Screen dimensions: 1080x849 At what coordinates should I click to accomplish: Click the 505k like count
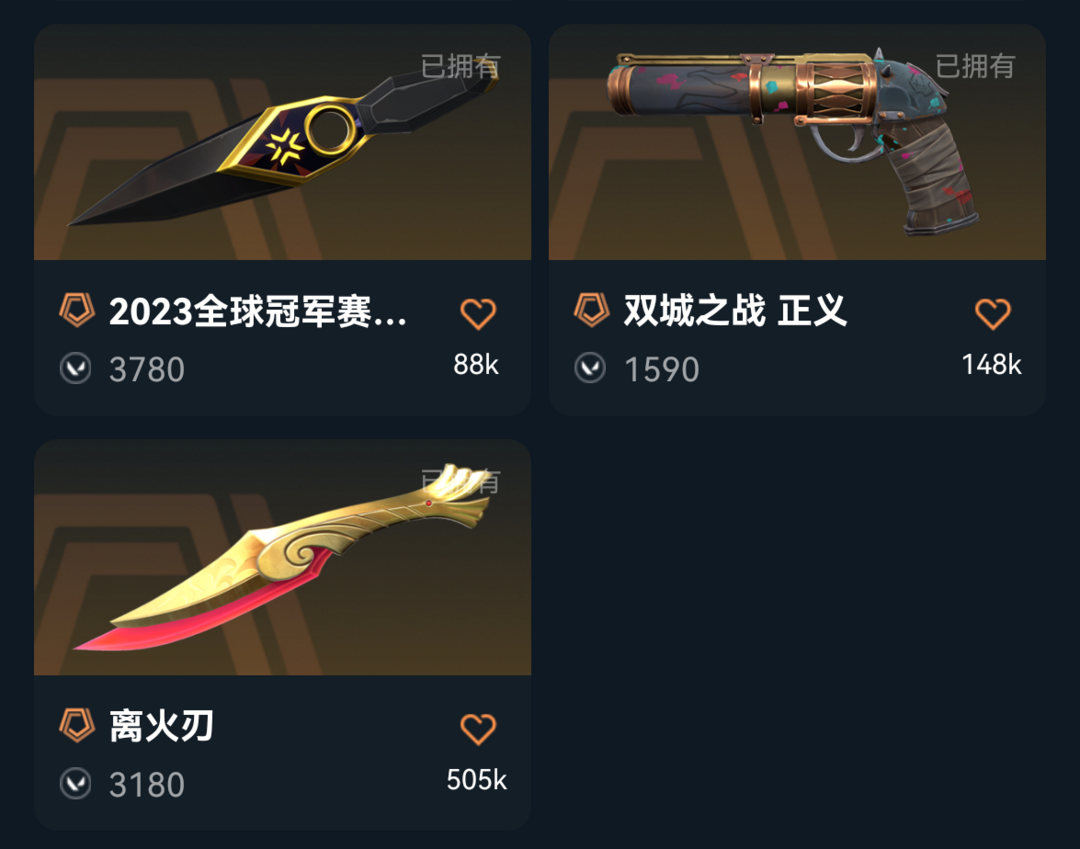(x=477, y=780)
